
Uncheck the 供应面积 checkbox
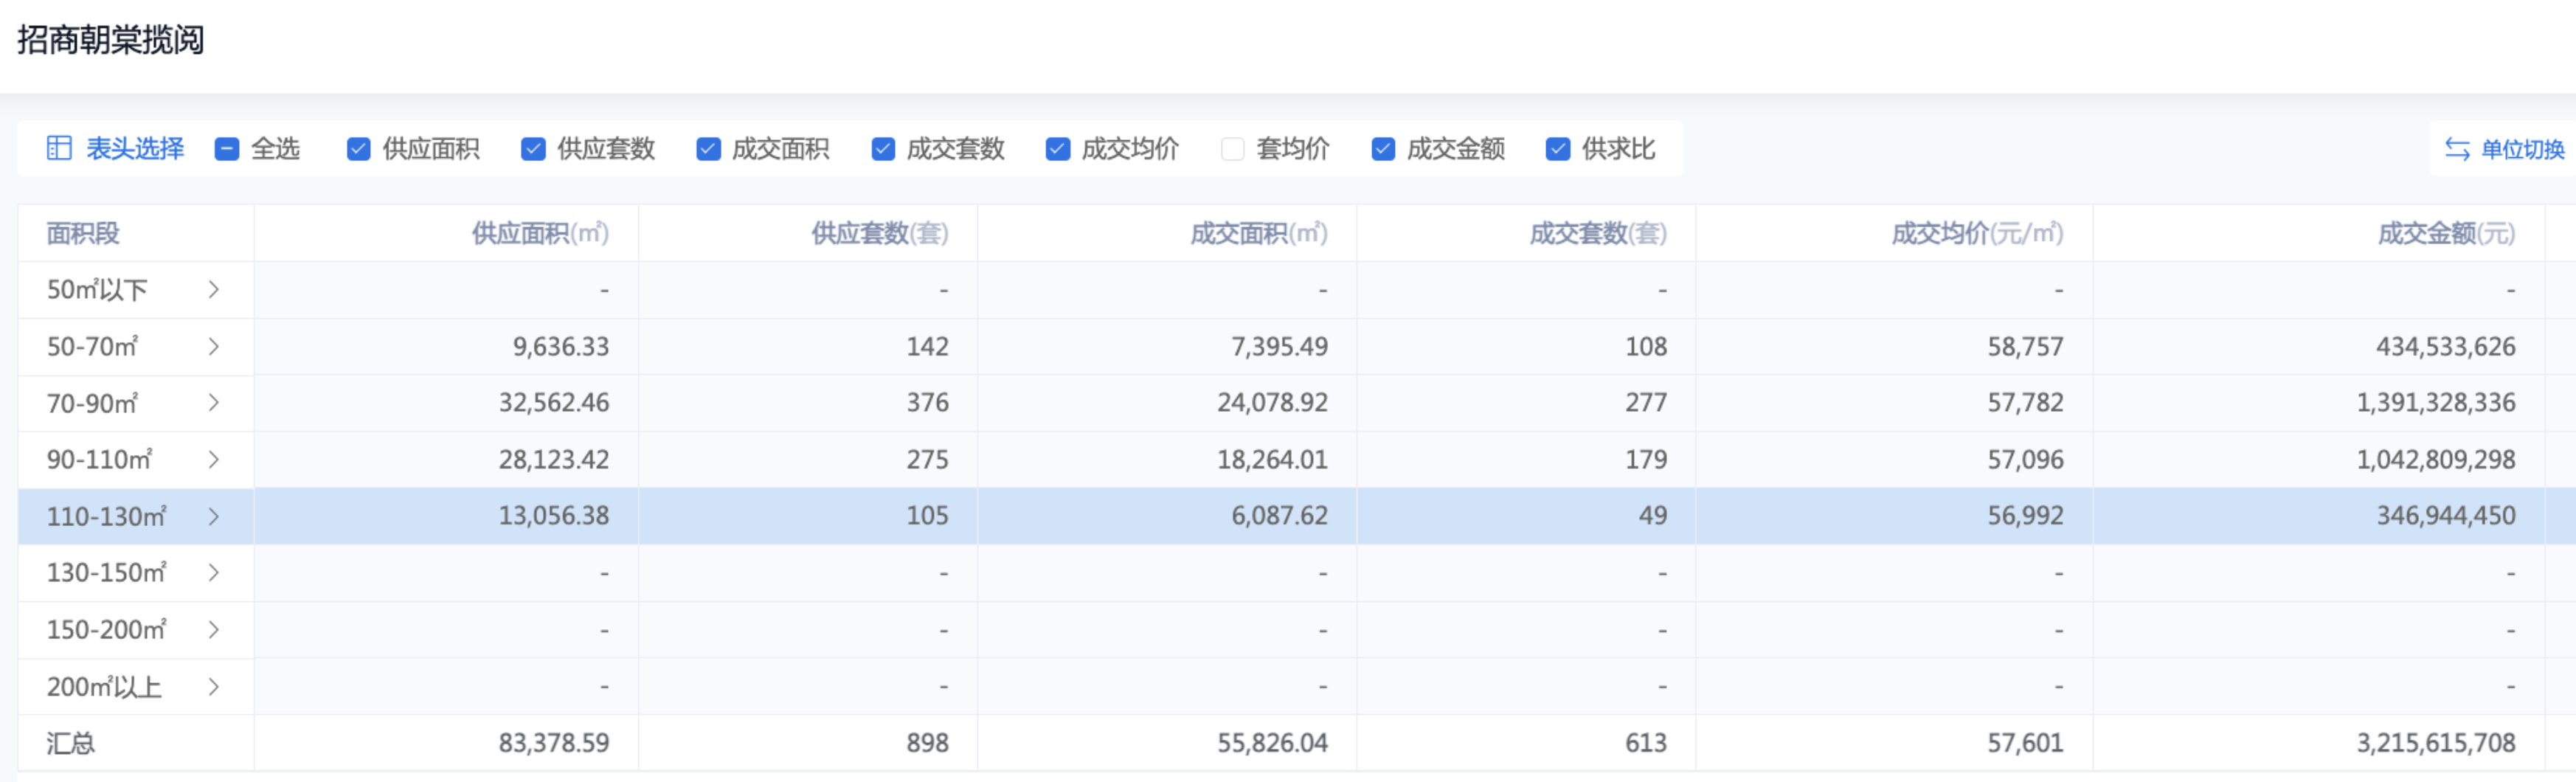(x=358, y=149)
